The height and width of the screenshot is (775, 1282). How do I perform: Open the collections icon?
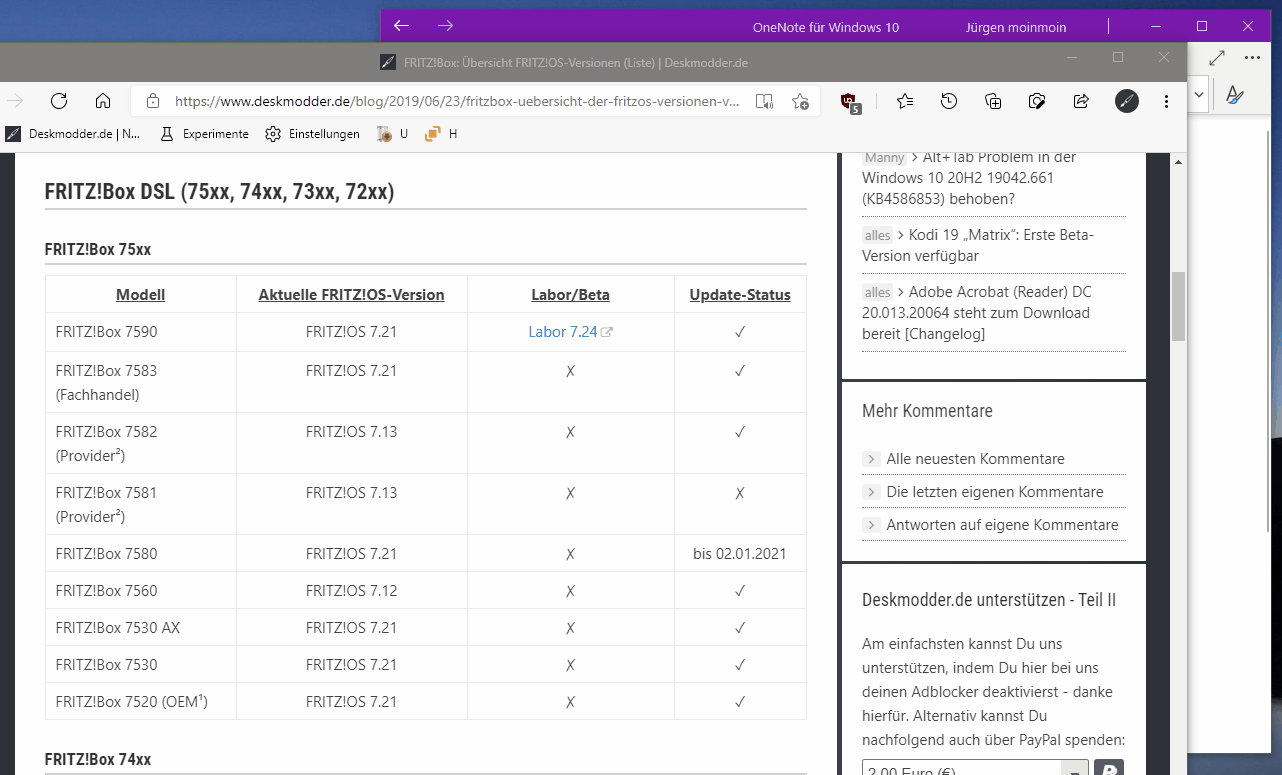993,101
